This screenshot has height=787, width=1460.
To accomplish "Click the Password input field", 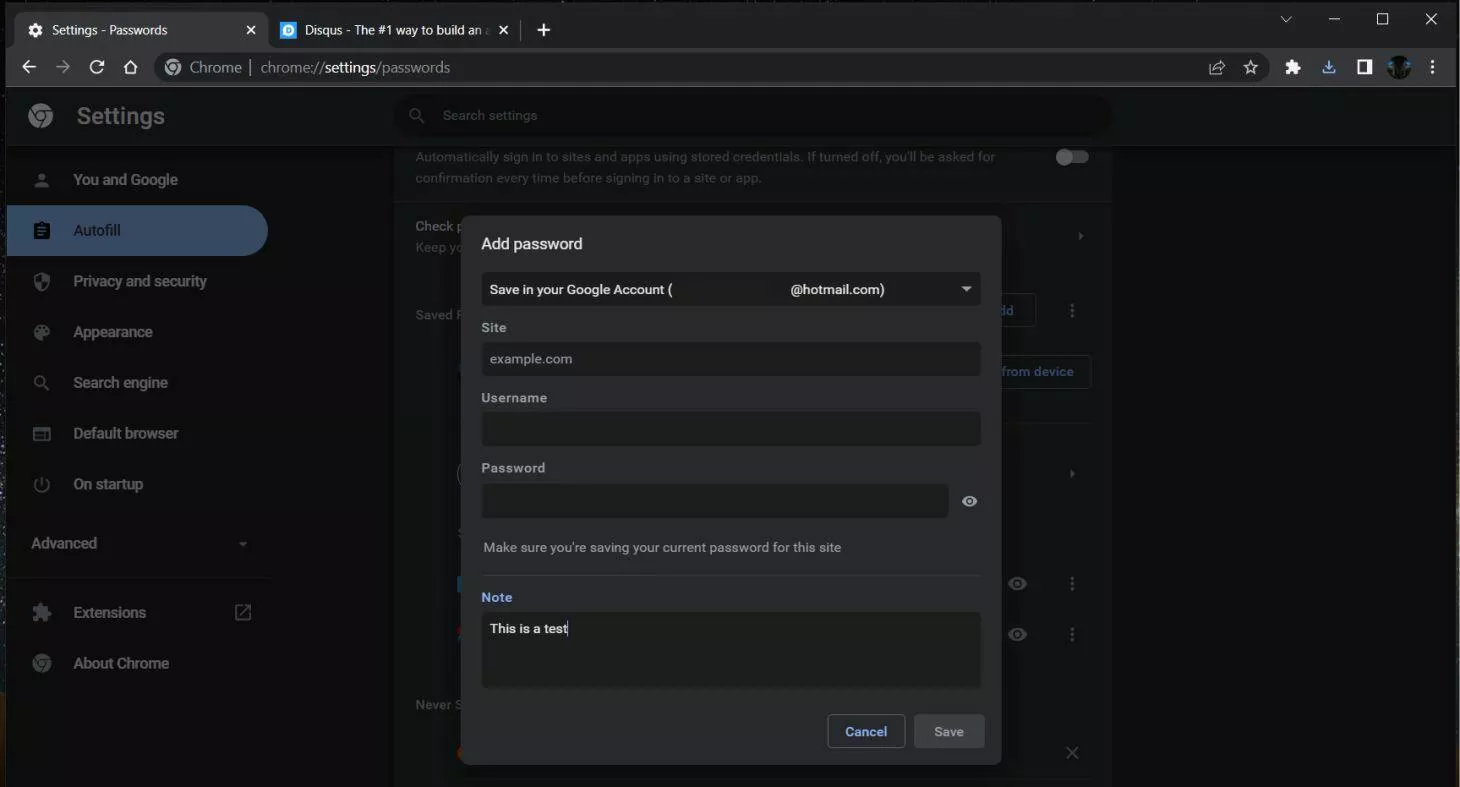I will pos(714,501).
